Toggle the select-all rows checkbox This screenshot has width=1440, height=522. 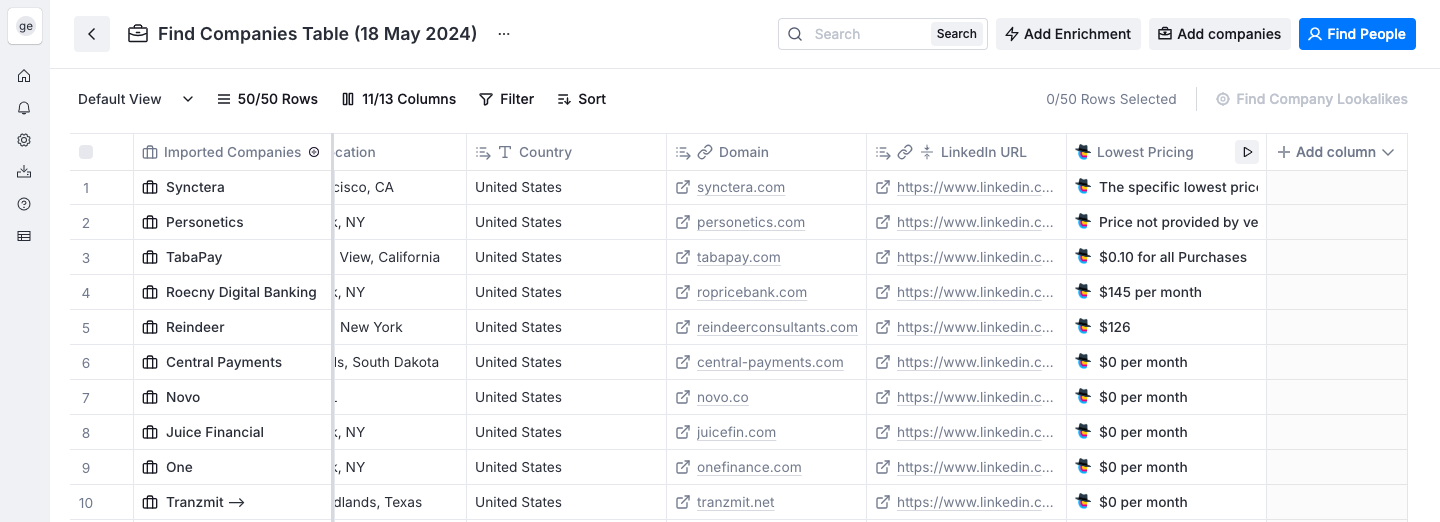point(86,152)
